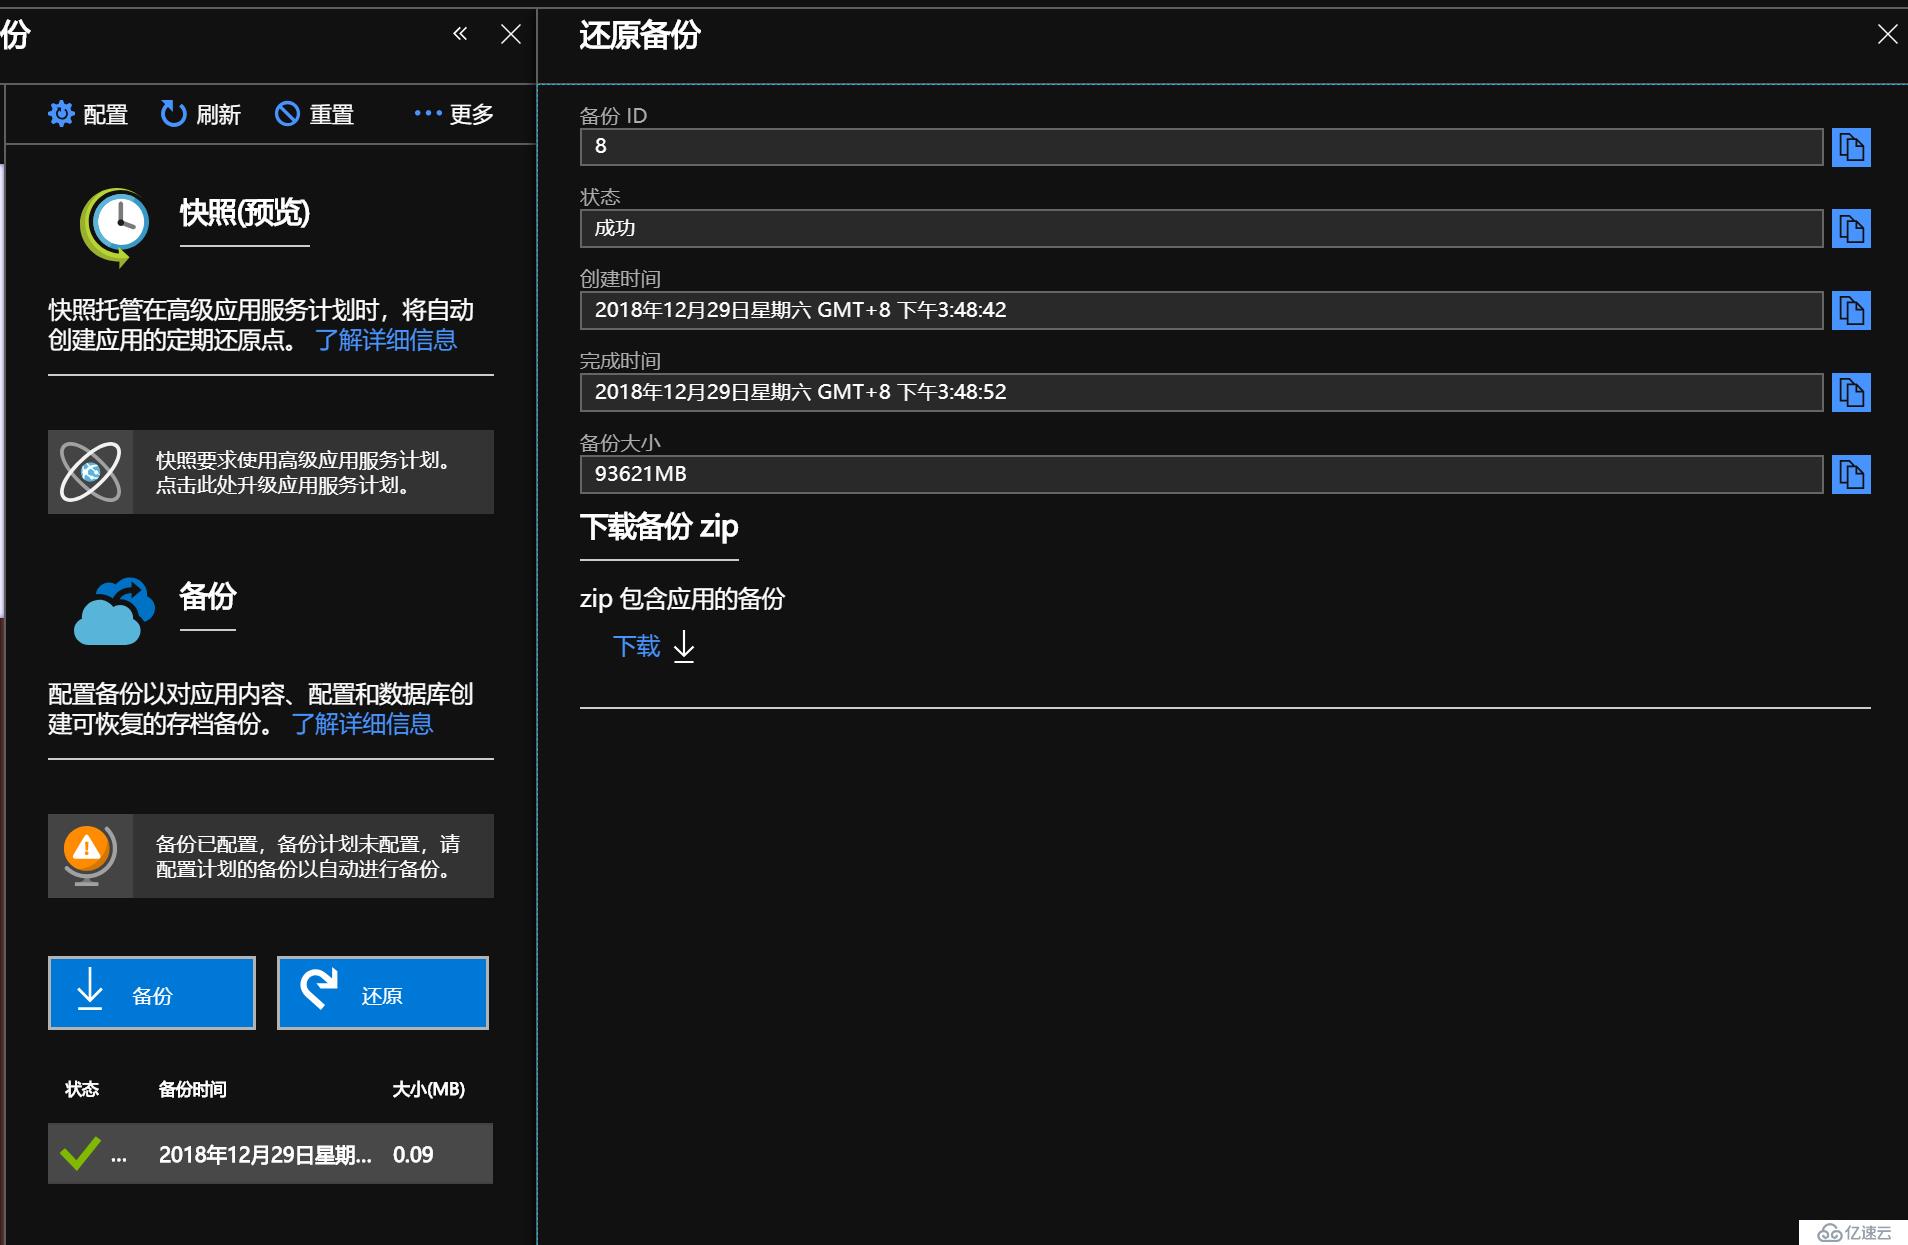1908x1245 pixels.
Task: Open the 更多 more options menu
Action: tap(454, 114)
